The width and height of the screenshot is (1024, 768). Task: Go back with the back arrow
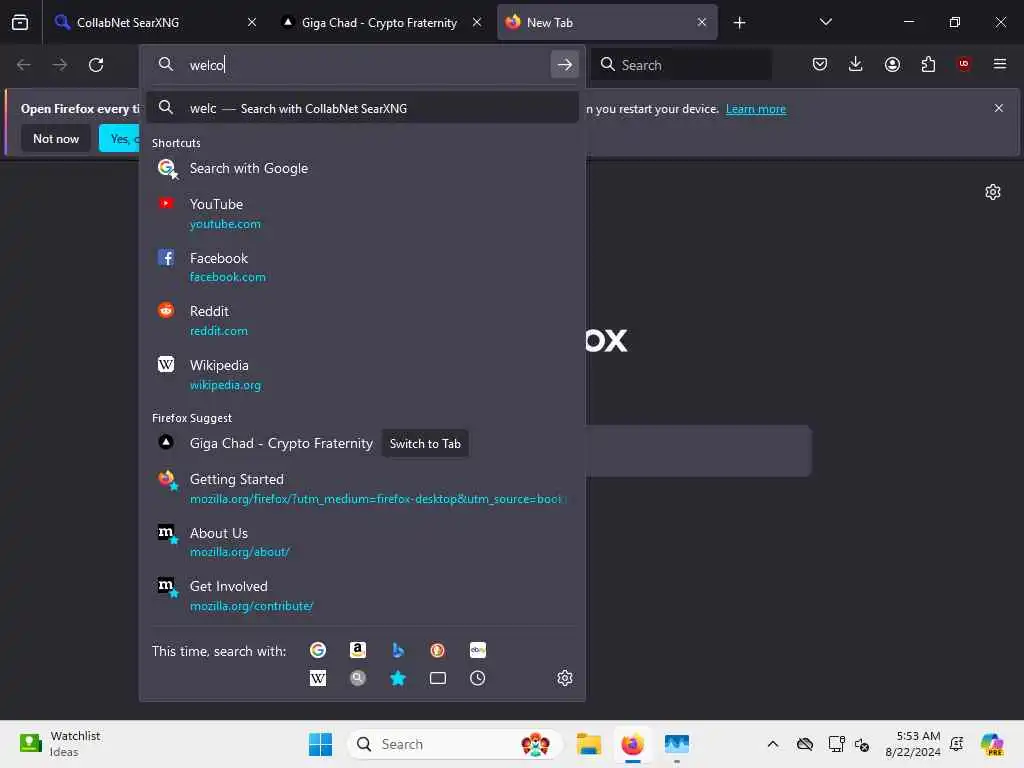(24, 65)
